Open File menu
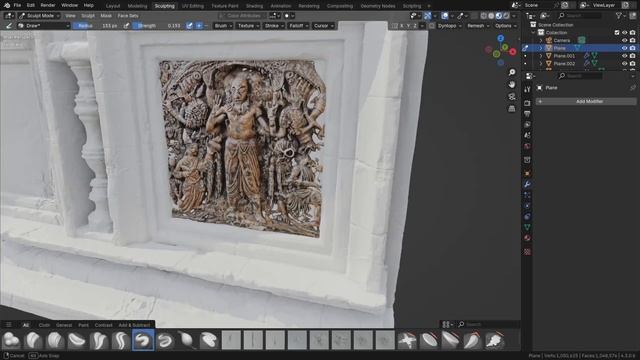The image size is (640, 360). [17, 5]
